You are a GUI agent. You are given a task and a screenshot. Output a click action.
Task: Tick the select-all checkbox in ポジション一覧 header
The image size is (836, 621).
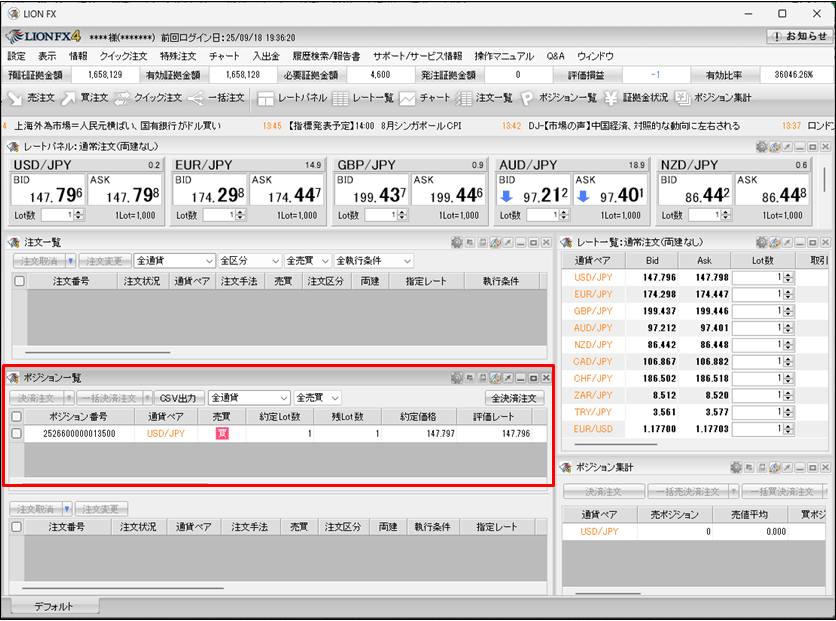click(16, 416)
